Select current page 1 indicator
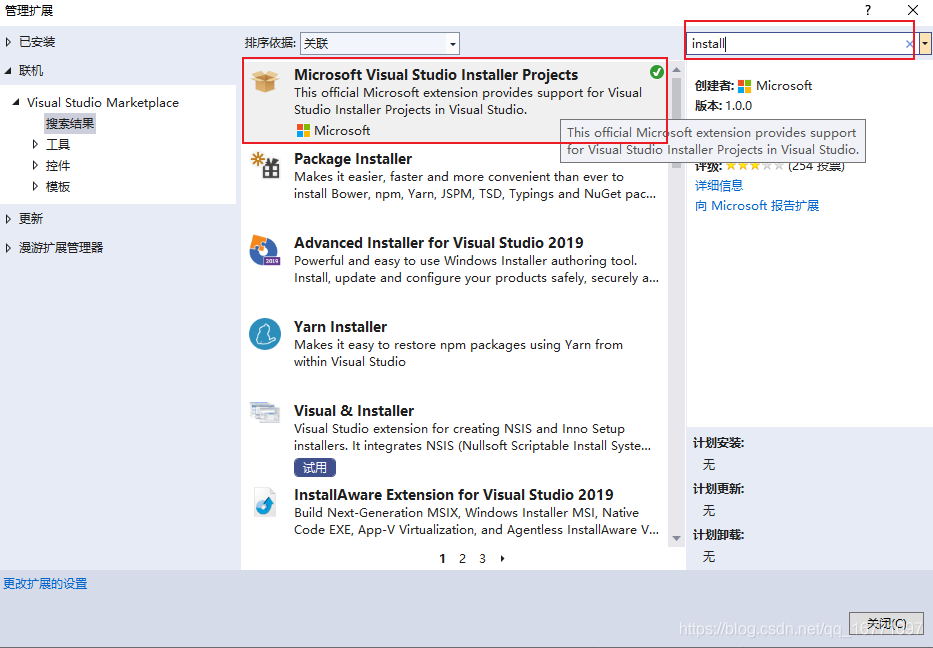This screenshot has width=933, height=648. click(x=442, y=559)
